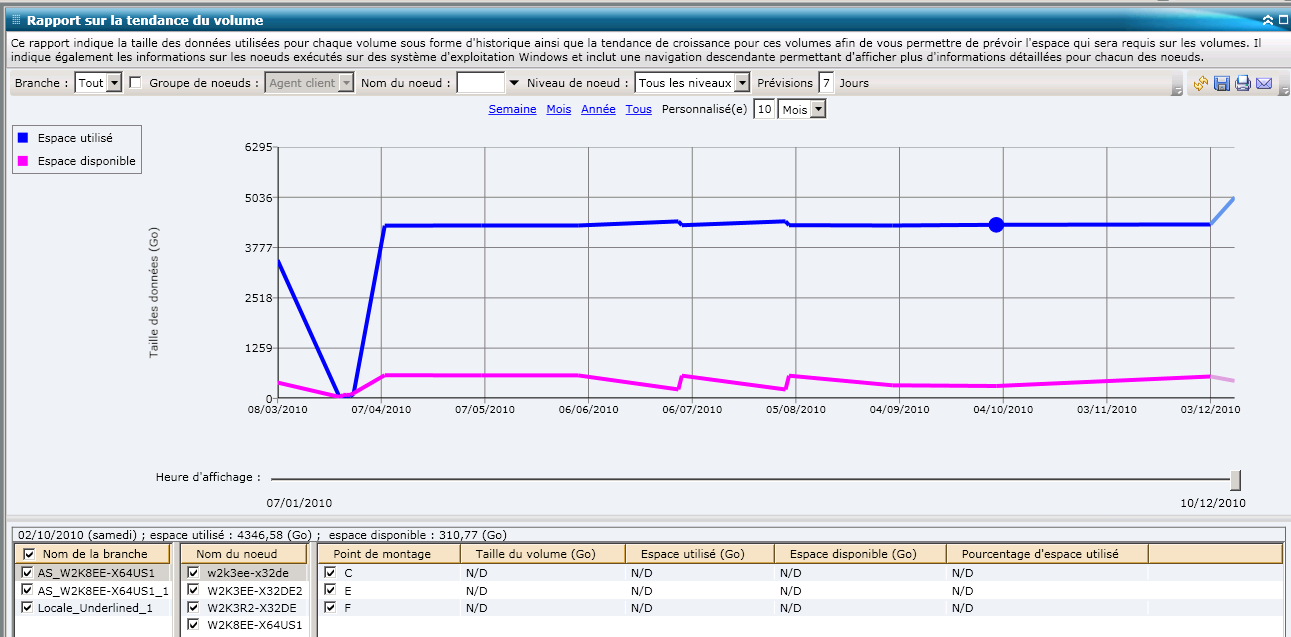Open the custom period unit dropdown showing Mois
The image size is (1291, 637).
pos(802,109)
